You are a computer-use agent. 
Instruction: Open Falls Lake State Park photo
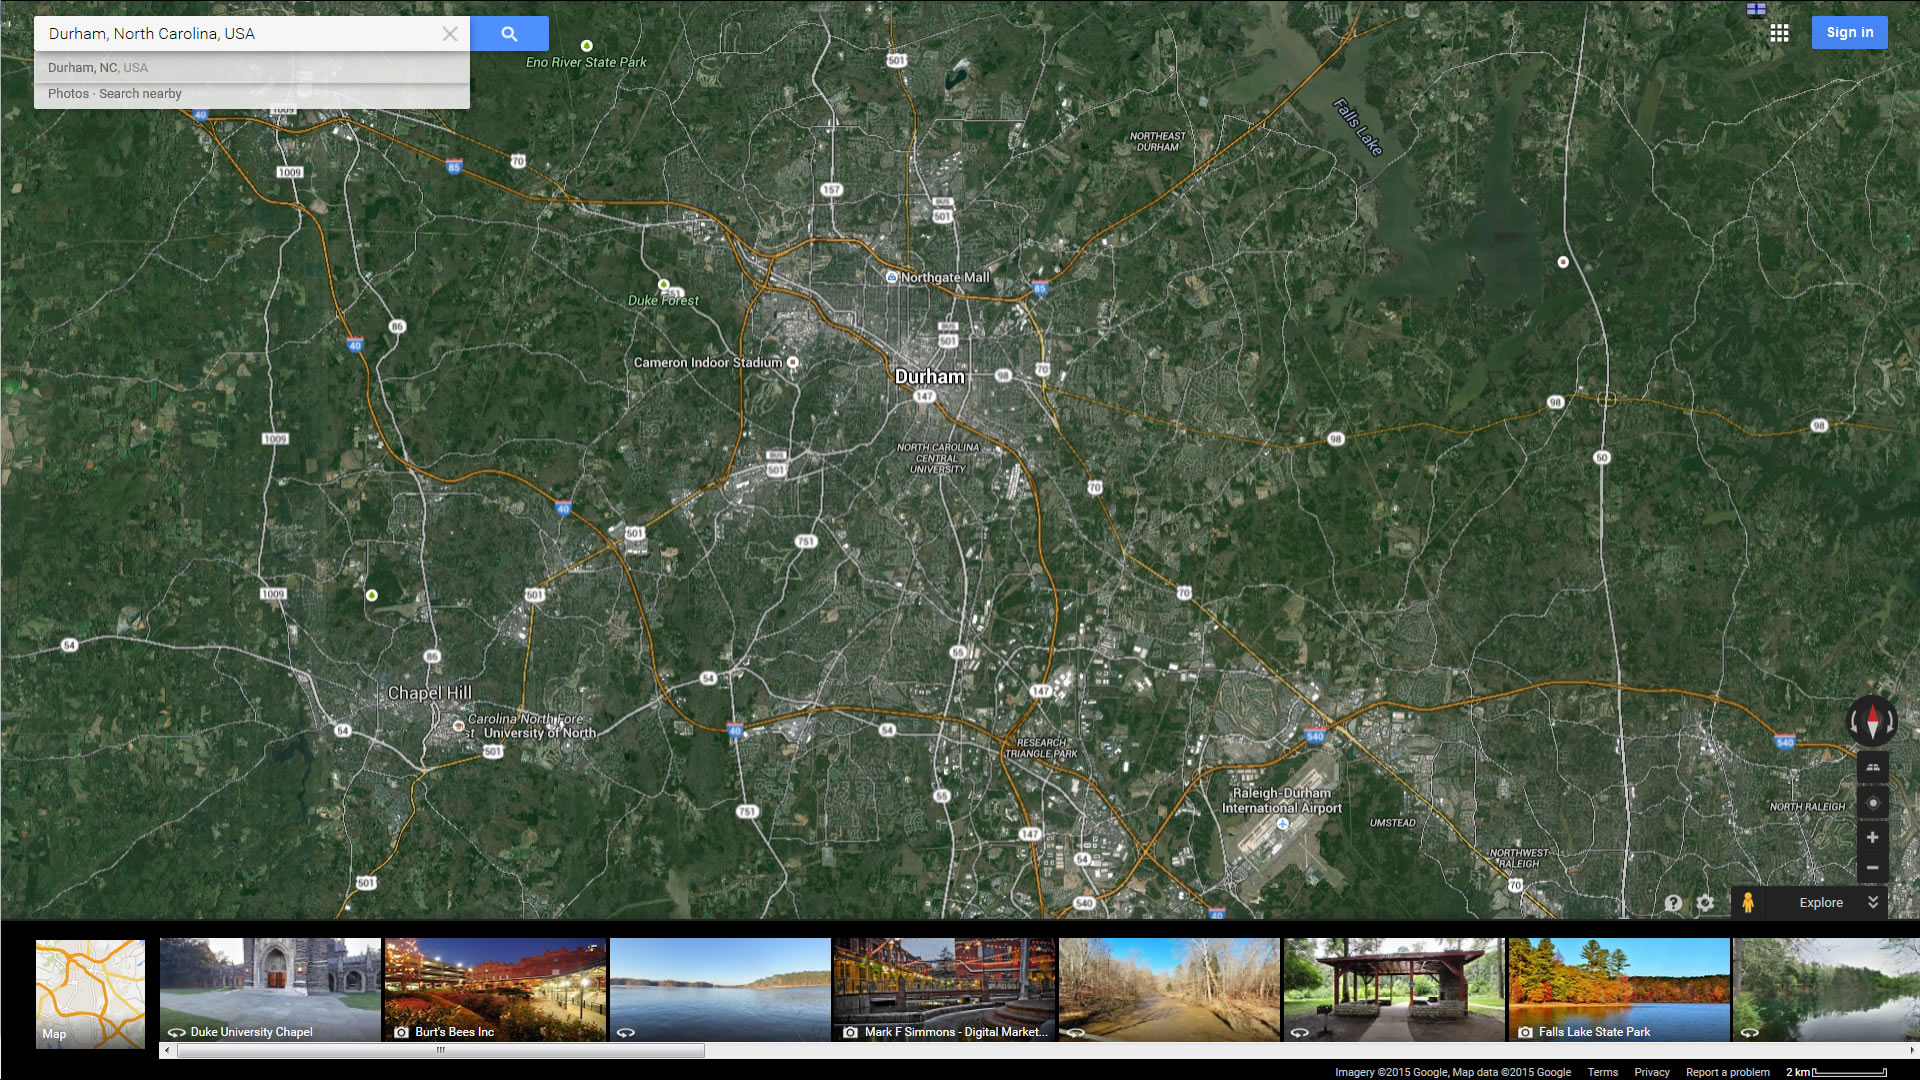click(1619, 989)
